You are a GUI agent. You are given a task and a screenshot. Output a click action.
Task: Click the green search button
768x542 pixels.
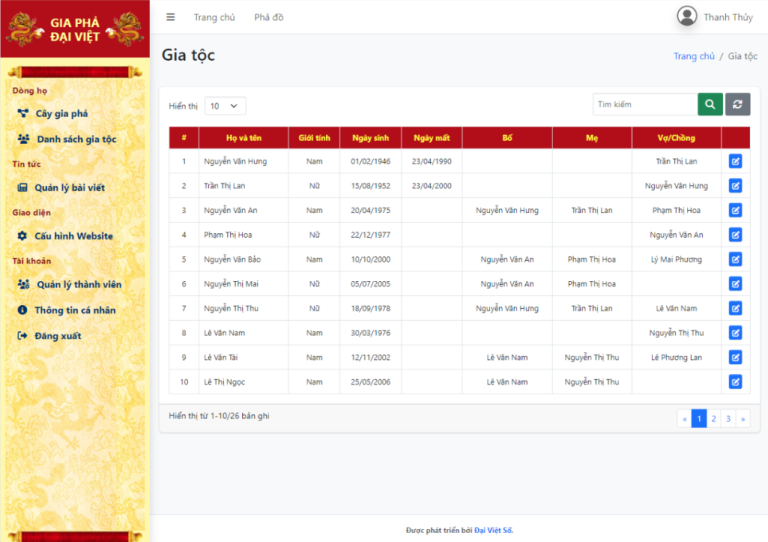click(710, 105)
